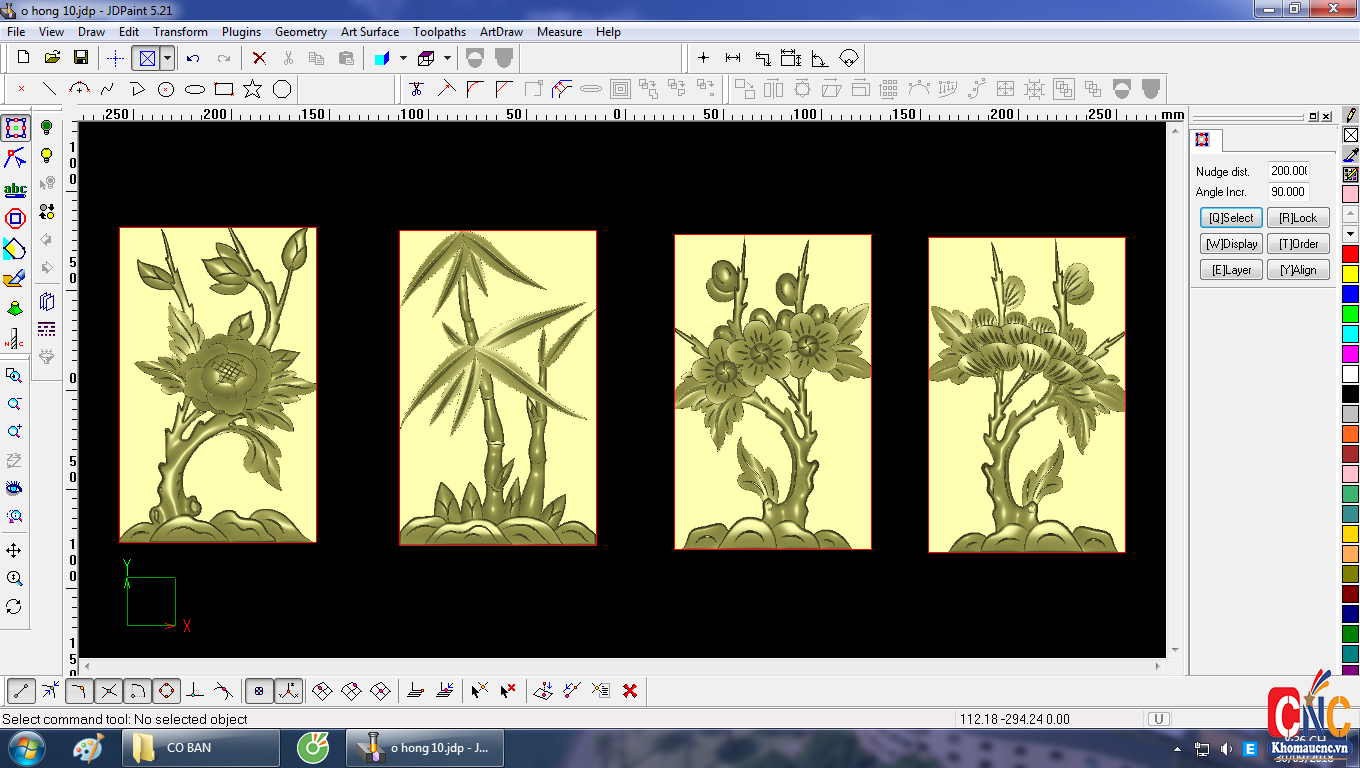The image size is (1360, 768).
Task: Pick the yellow color swatch in palette
Action: click(1350, 273)
